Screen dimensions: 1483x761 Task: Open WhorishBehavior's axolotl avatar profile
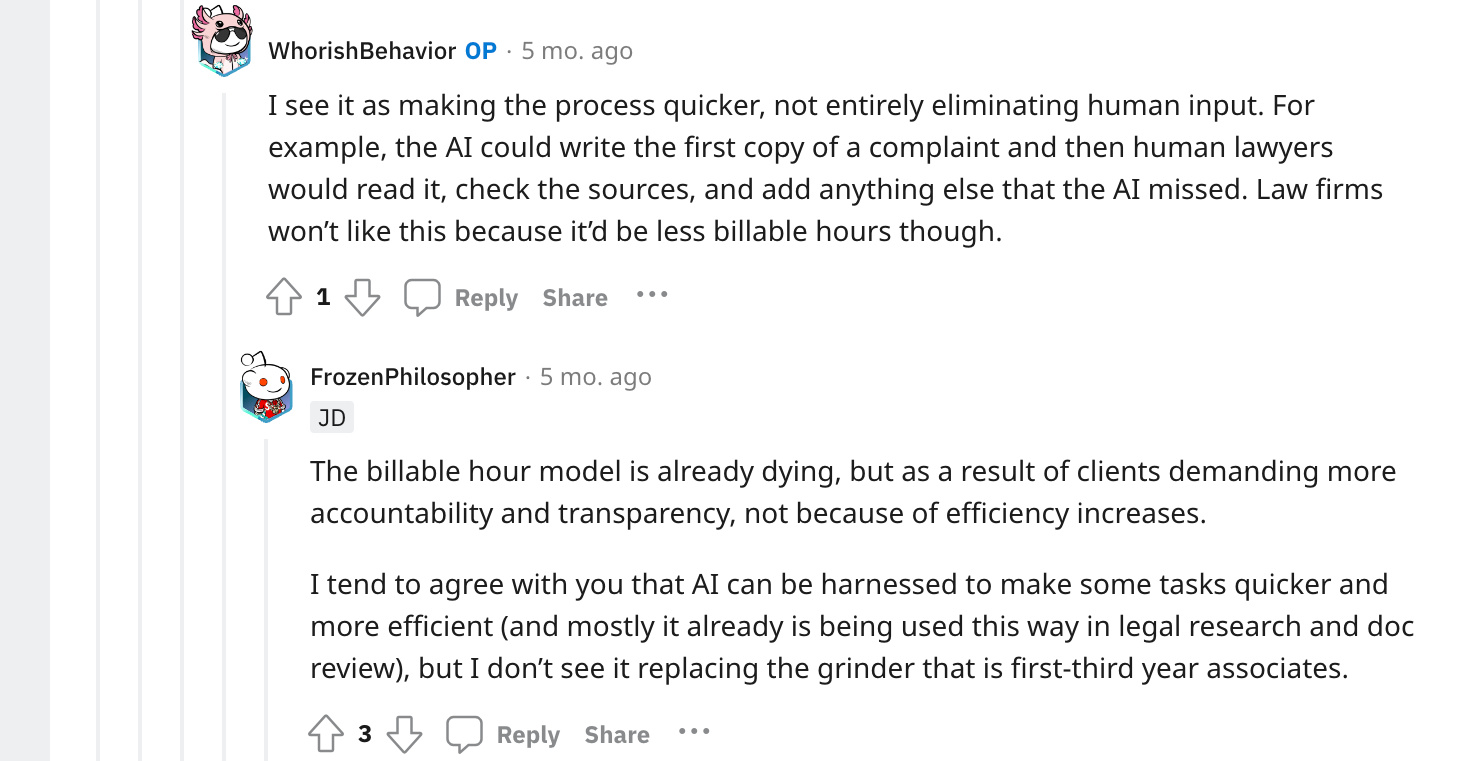click(223, 41)
